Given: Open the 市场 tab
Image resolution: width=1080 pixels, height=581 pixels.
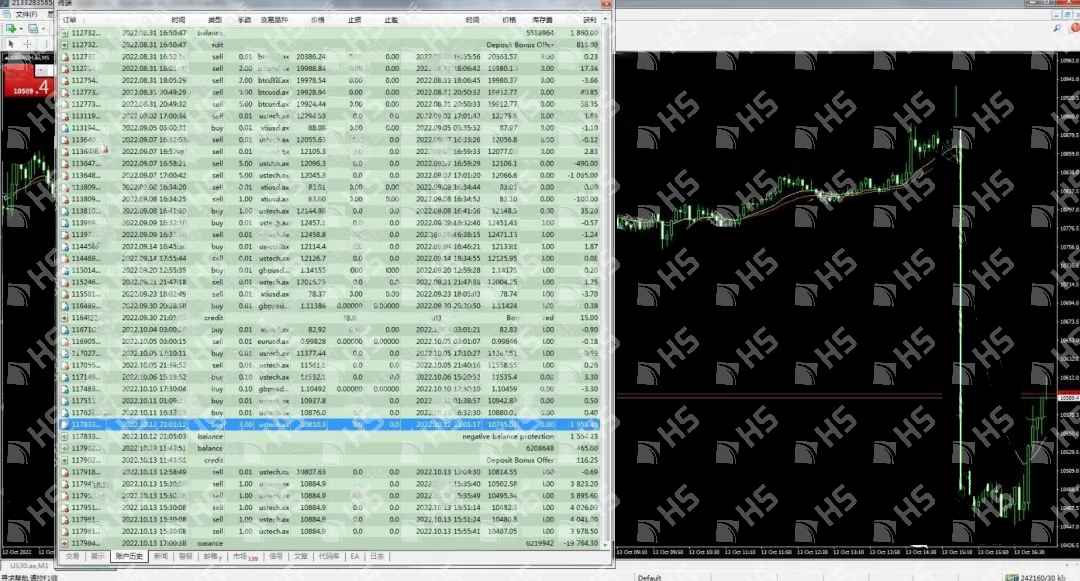Looking at the screenshot, I should 244,556.
